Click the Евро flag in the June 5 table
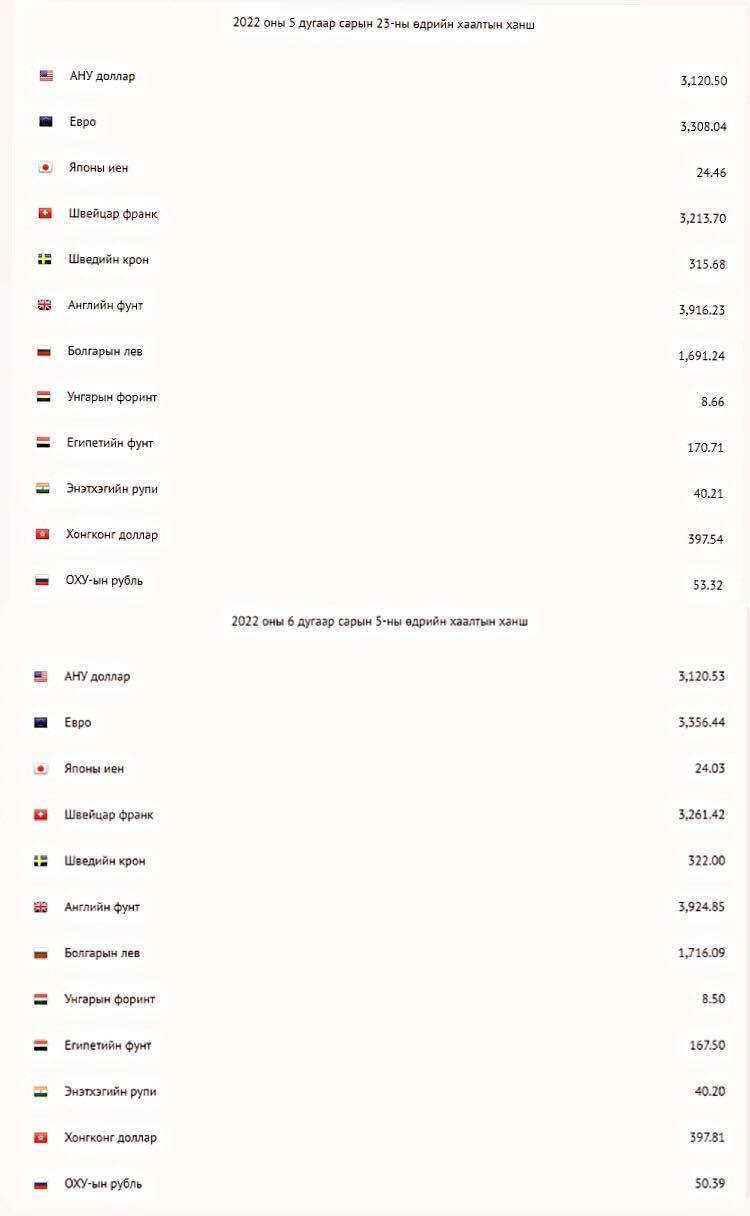This screenshot has width=750, height=1216. [x=41, y=723]
